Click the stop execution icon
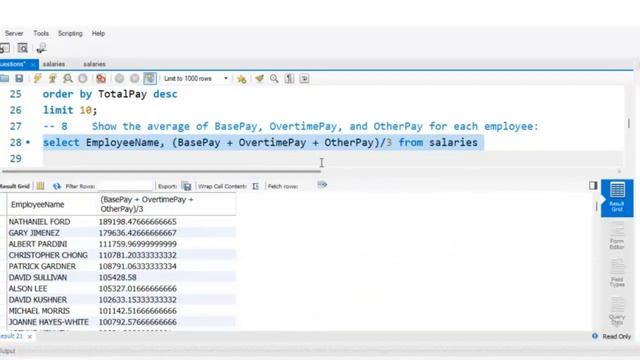The width and height of the screenshot is (640, 360). pos(82,78)
